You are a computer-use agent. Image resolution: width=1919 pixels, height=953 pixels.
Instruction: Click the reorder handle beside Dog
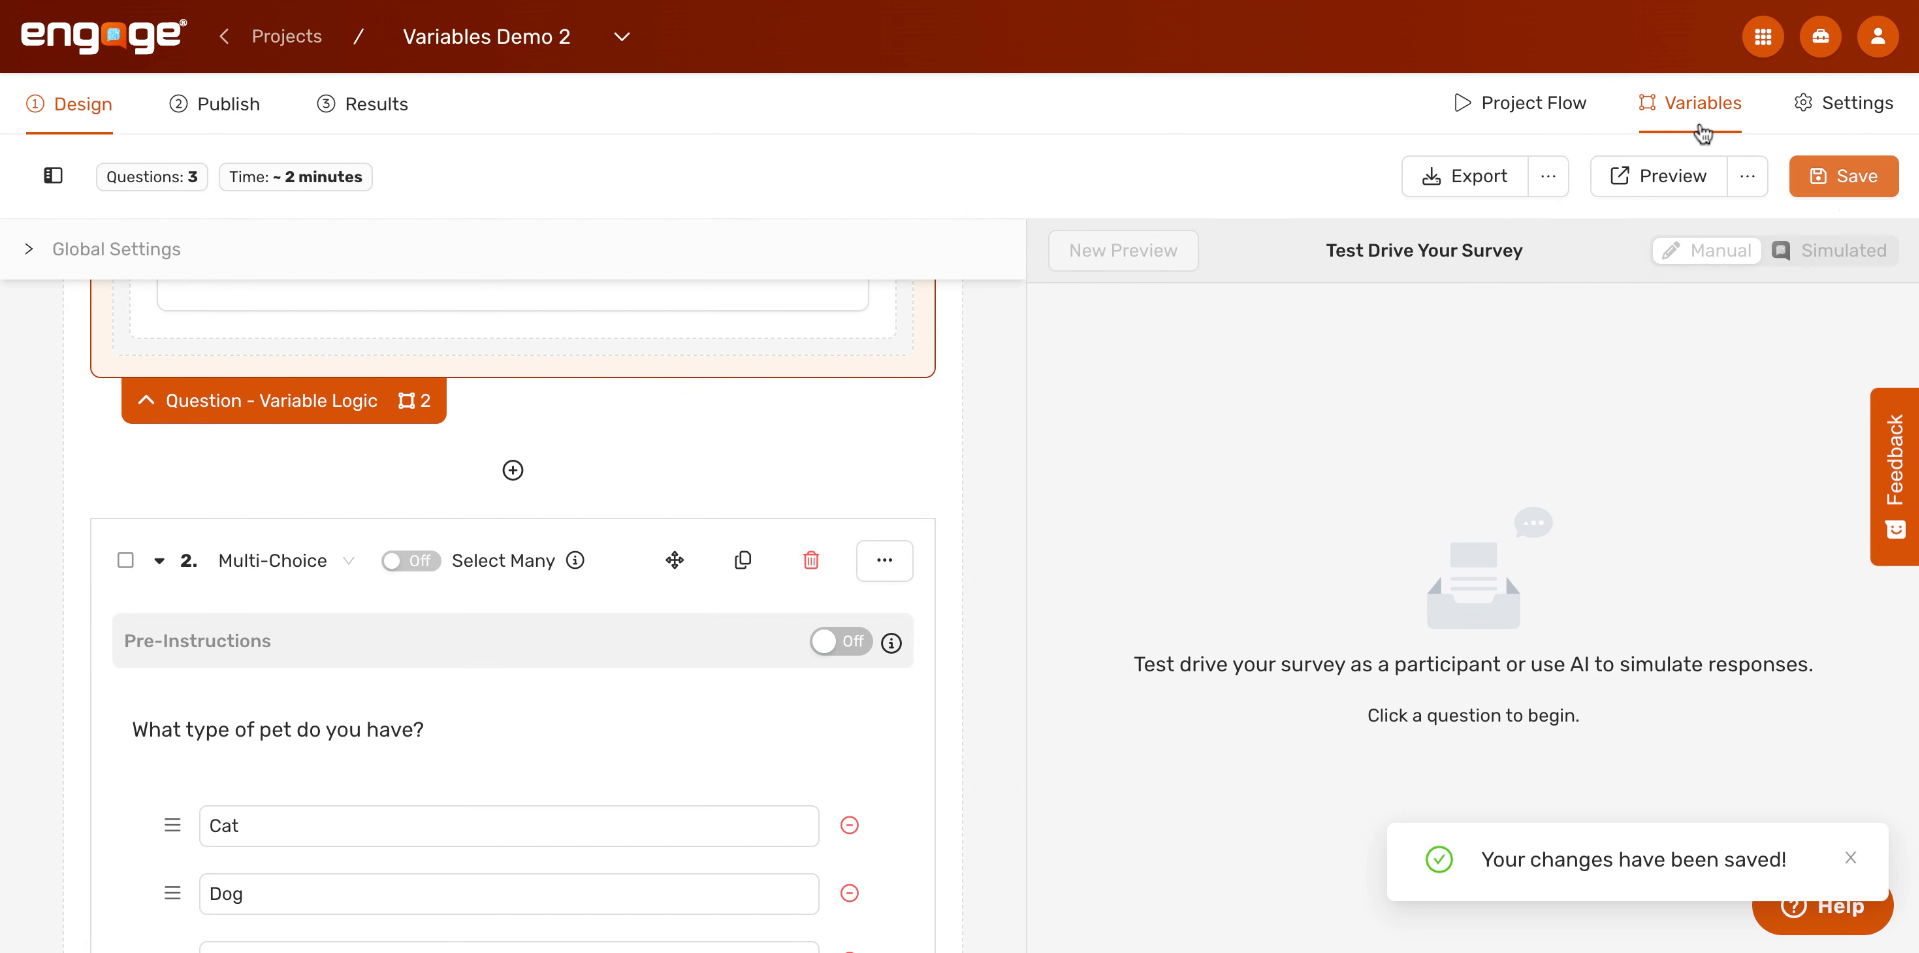(172, 893)
